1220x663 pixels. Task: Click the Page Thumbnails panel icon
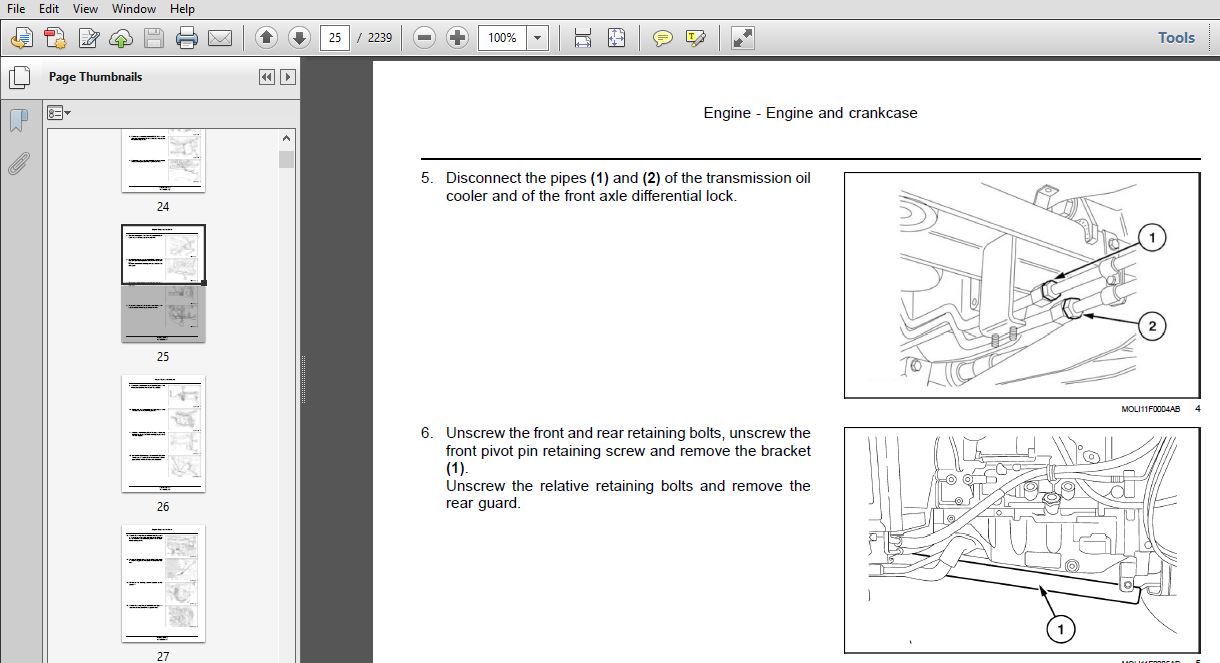(19, 78)
